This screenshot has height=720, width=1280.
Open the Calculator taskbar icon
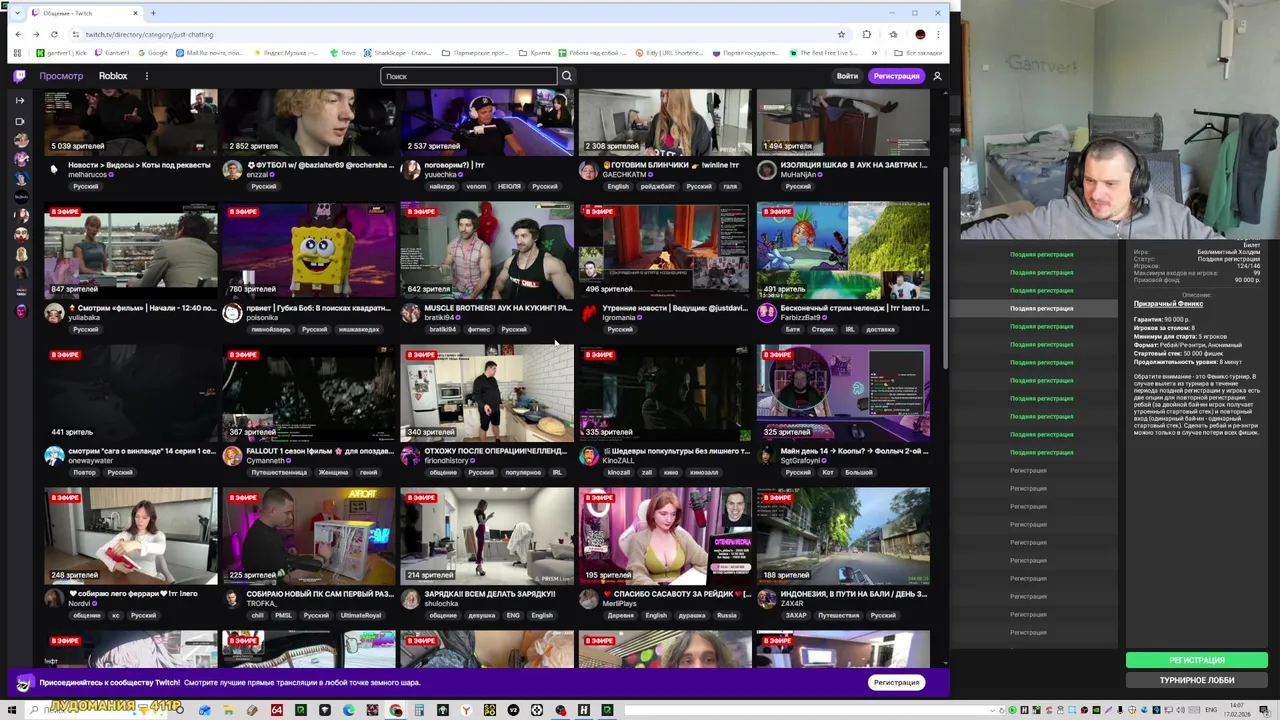click(x=419, y=710)
